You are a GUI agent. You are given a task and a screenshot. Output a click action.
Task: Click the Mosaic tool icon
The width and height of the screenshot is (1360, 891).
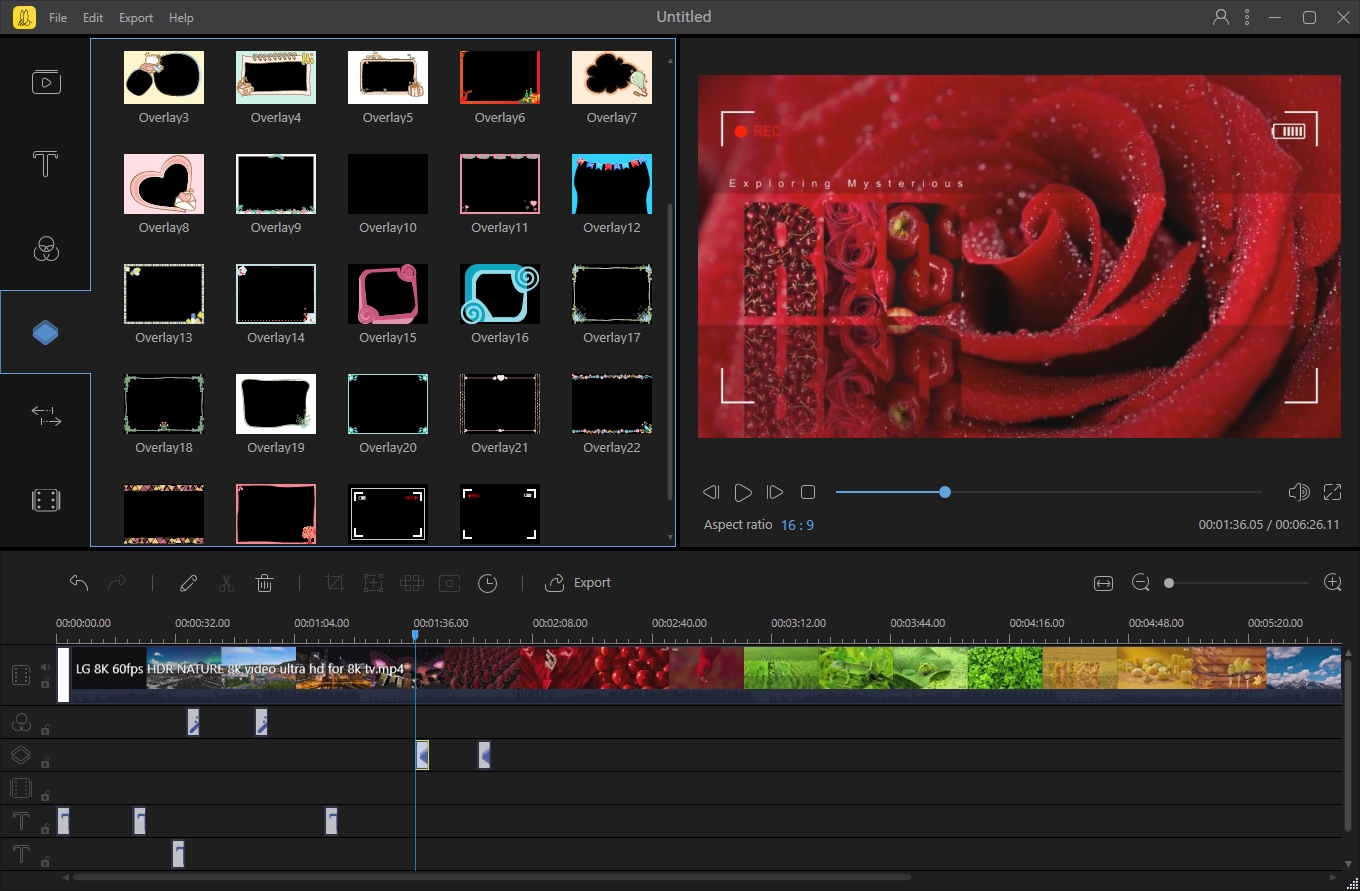[411, 583]
